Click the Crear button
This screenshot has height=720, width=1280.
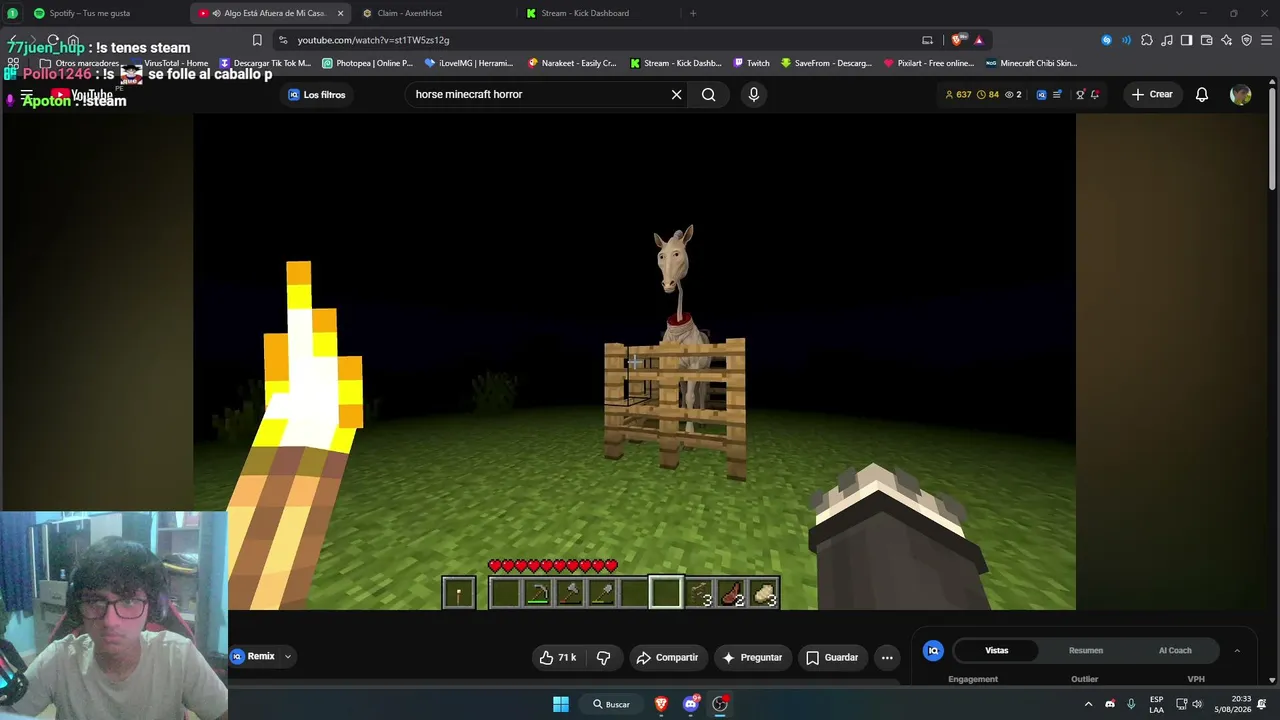point(1152,94)
